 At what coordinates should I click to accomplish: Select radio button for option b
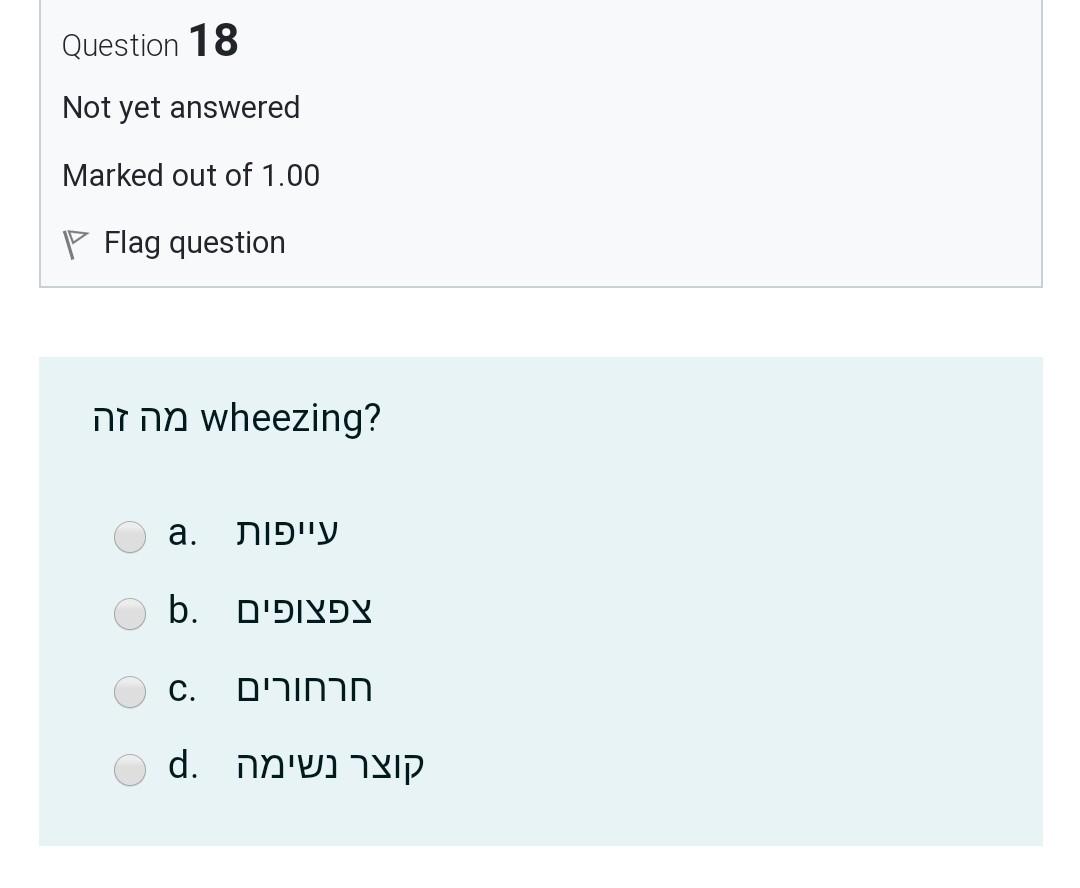click(130, 614)
